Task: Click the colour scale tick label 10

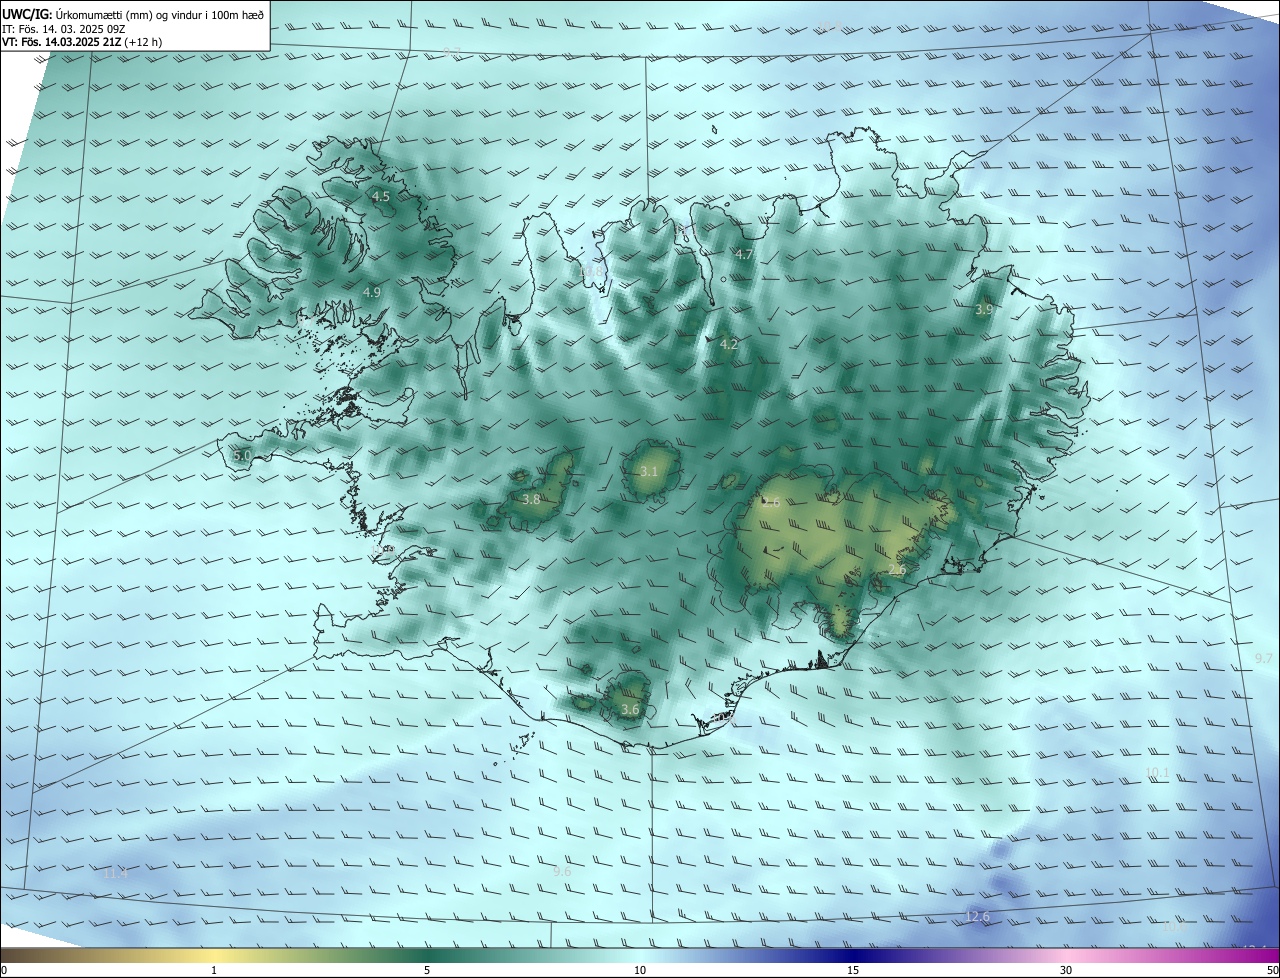Action: point(640,970)
